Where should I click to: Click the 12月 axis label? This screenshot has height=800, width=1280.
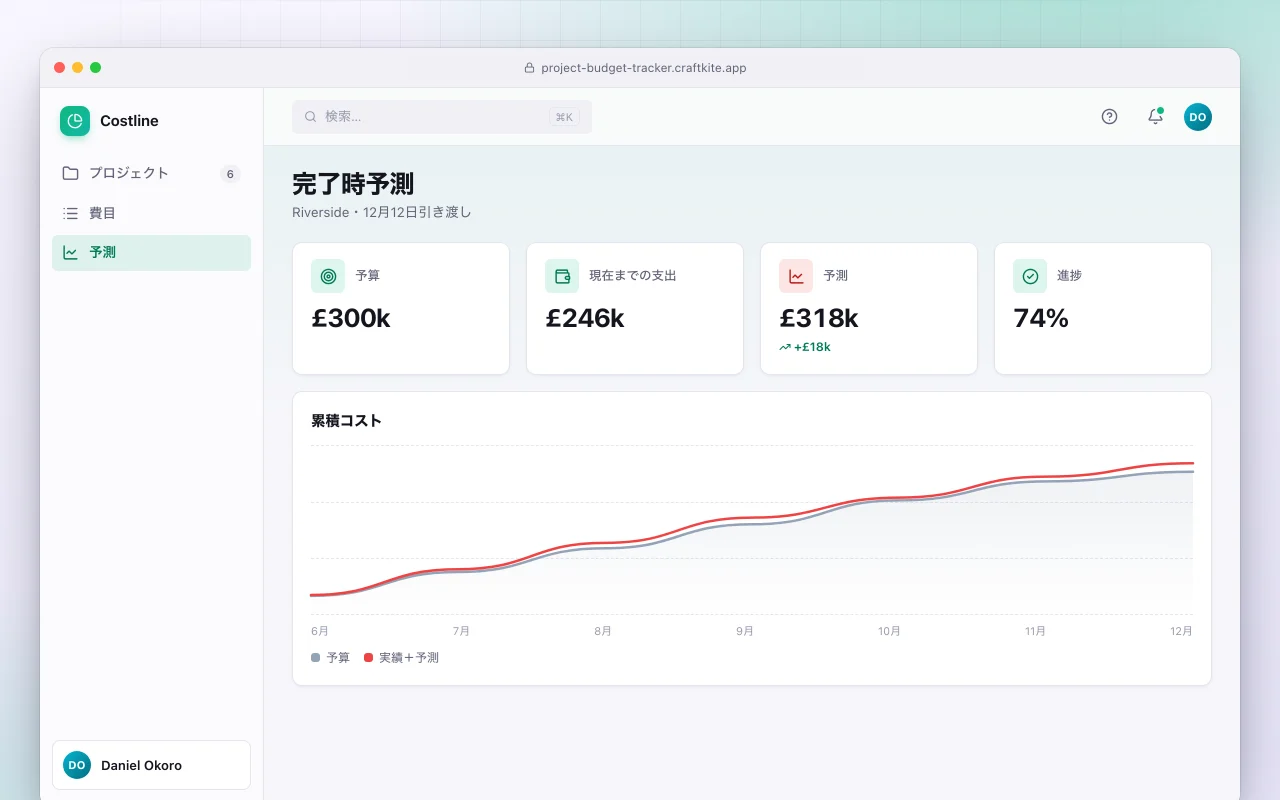pos(1182,631)
